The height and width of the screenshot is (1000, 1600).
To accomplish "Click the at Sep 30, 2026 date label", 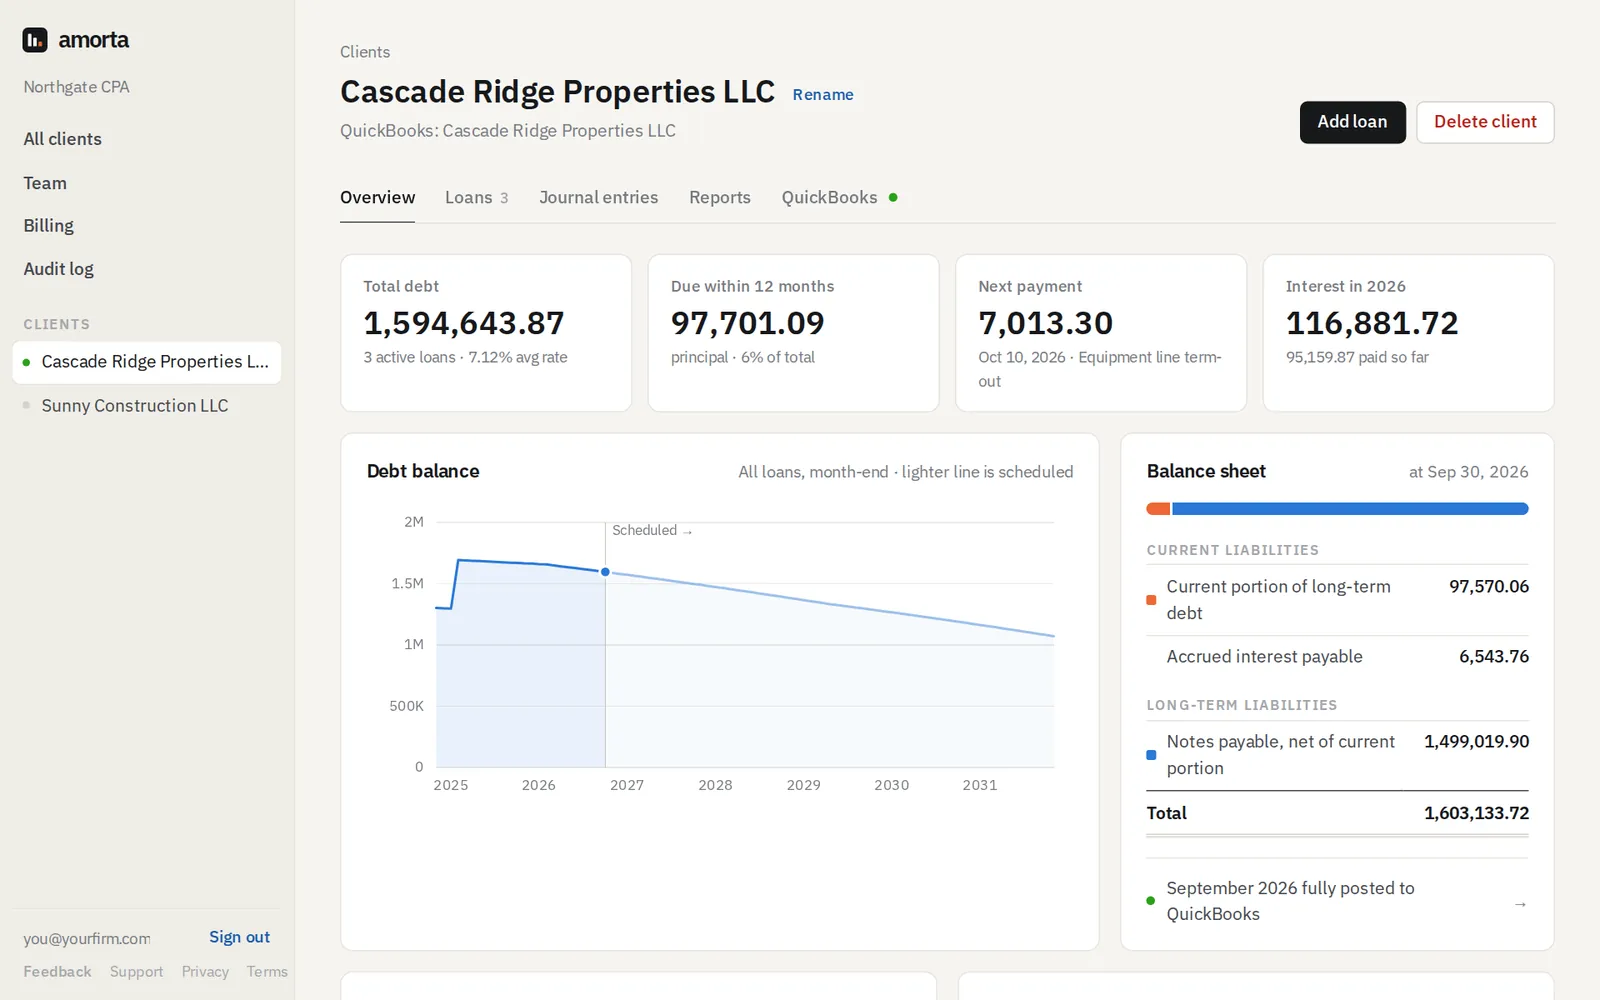I will [x=1468, y=472].
